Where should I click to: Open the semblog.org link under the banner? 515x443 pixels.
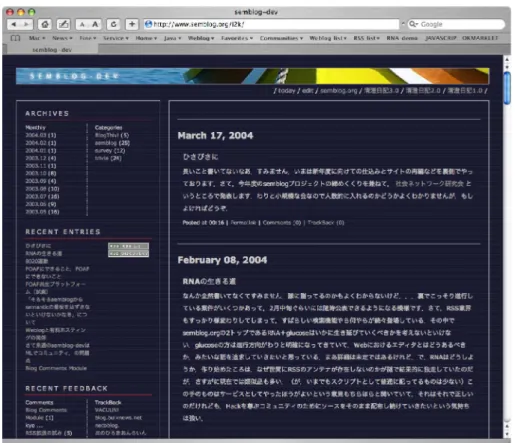[x=338, y=91]
